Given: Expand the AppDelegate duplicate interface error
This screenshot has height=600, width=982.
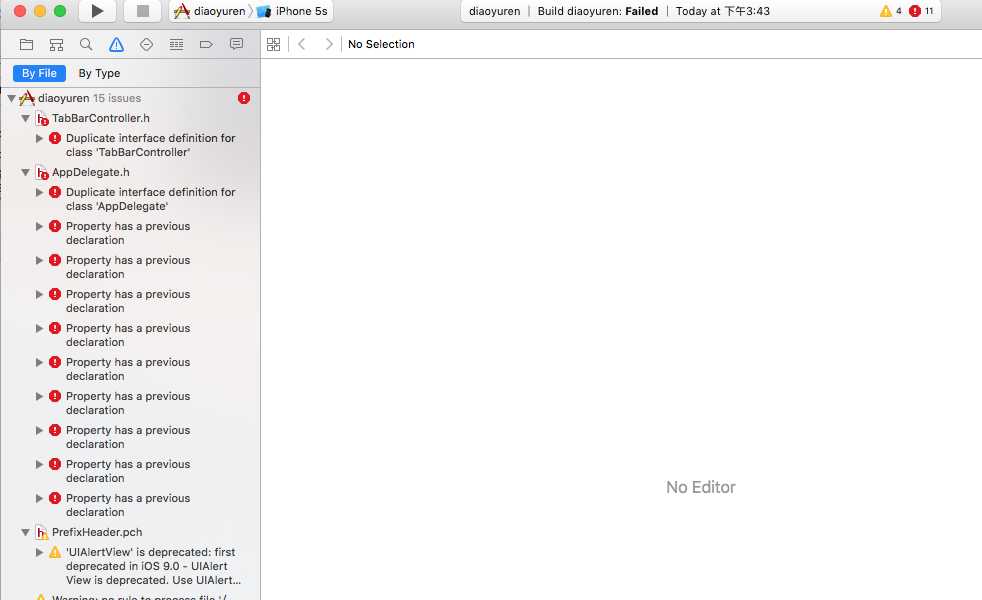Looking at the screenshot, I should [x=39, y=192].
